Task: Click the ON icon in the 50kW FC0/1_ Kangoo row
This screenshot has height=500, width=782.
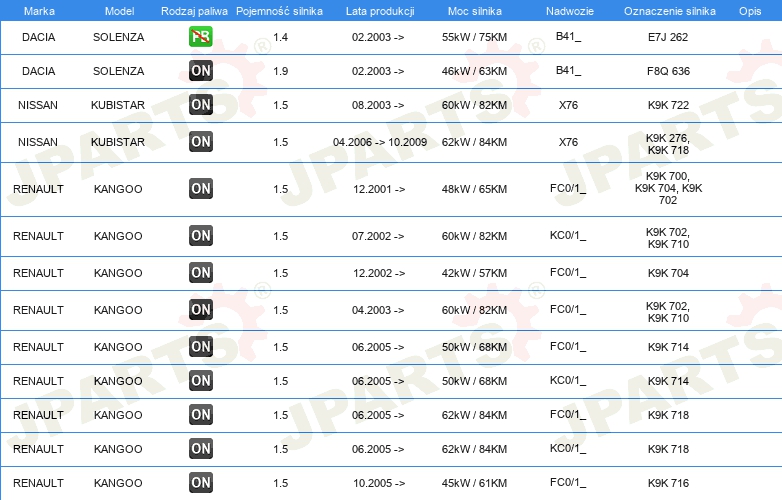Action: click(x=200, y=346)
